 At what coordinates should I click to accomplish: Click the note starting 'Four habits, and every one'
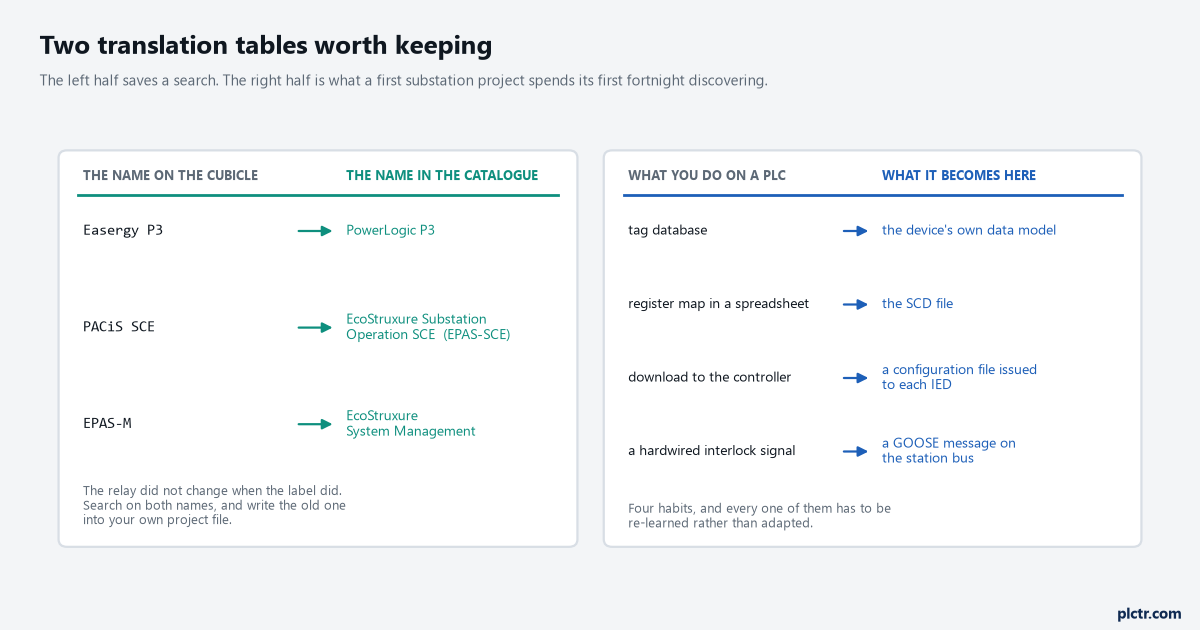760,516
